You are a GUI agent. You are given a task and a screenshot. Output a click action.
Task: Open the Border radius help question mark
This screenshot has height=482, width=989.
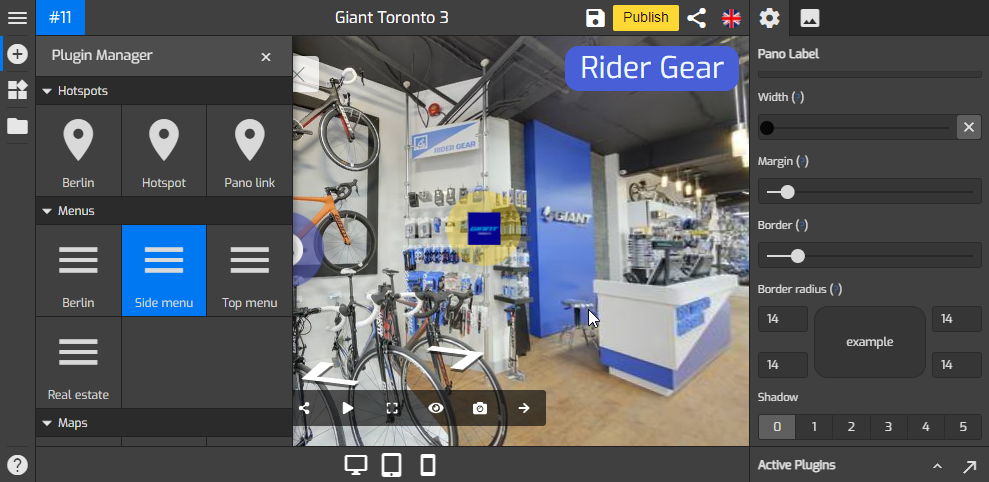[x=836, y=290]
